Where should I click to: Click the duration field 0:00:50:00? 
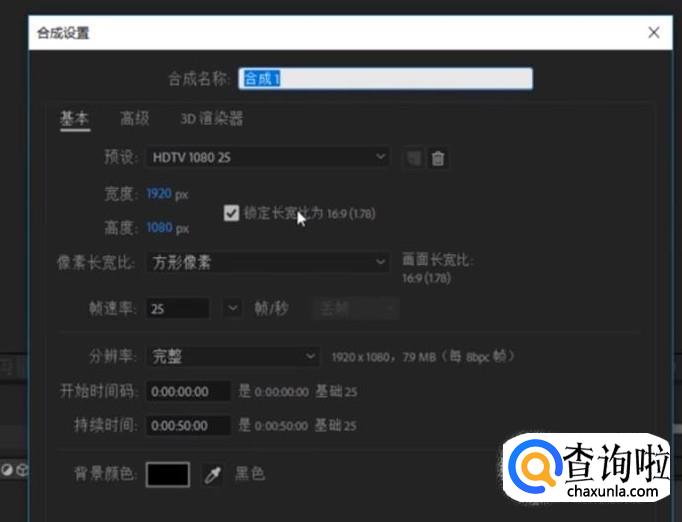point(189,425)
